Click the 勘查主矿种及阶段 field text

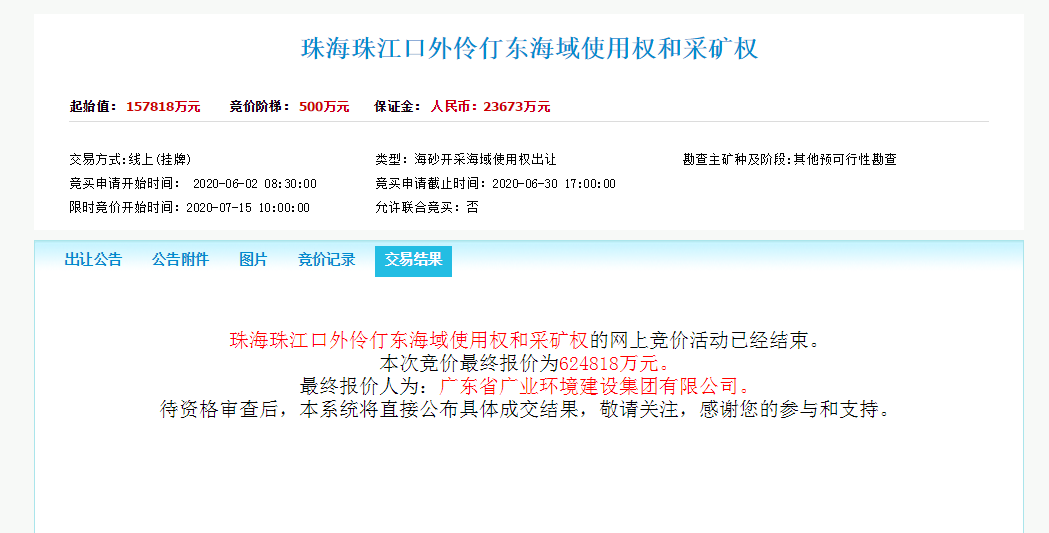tap(789, 159)
